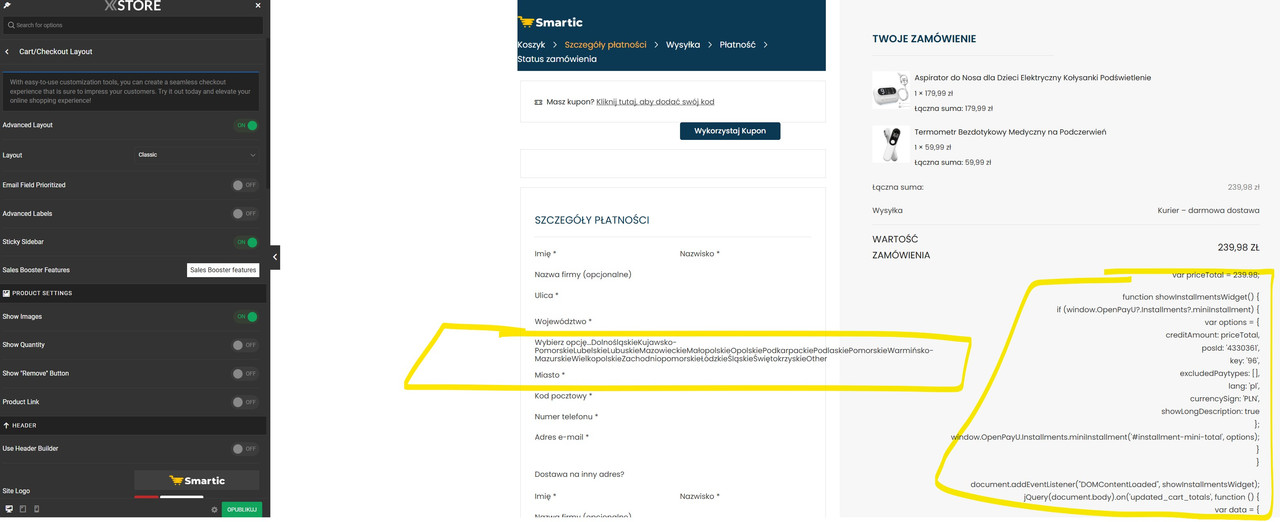
Task: Click the Opublikuj publish button
Action: click(242, 509)
